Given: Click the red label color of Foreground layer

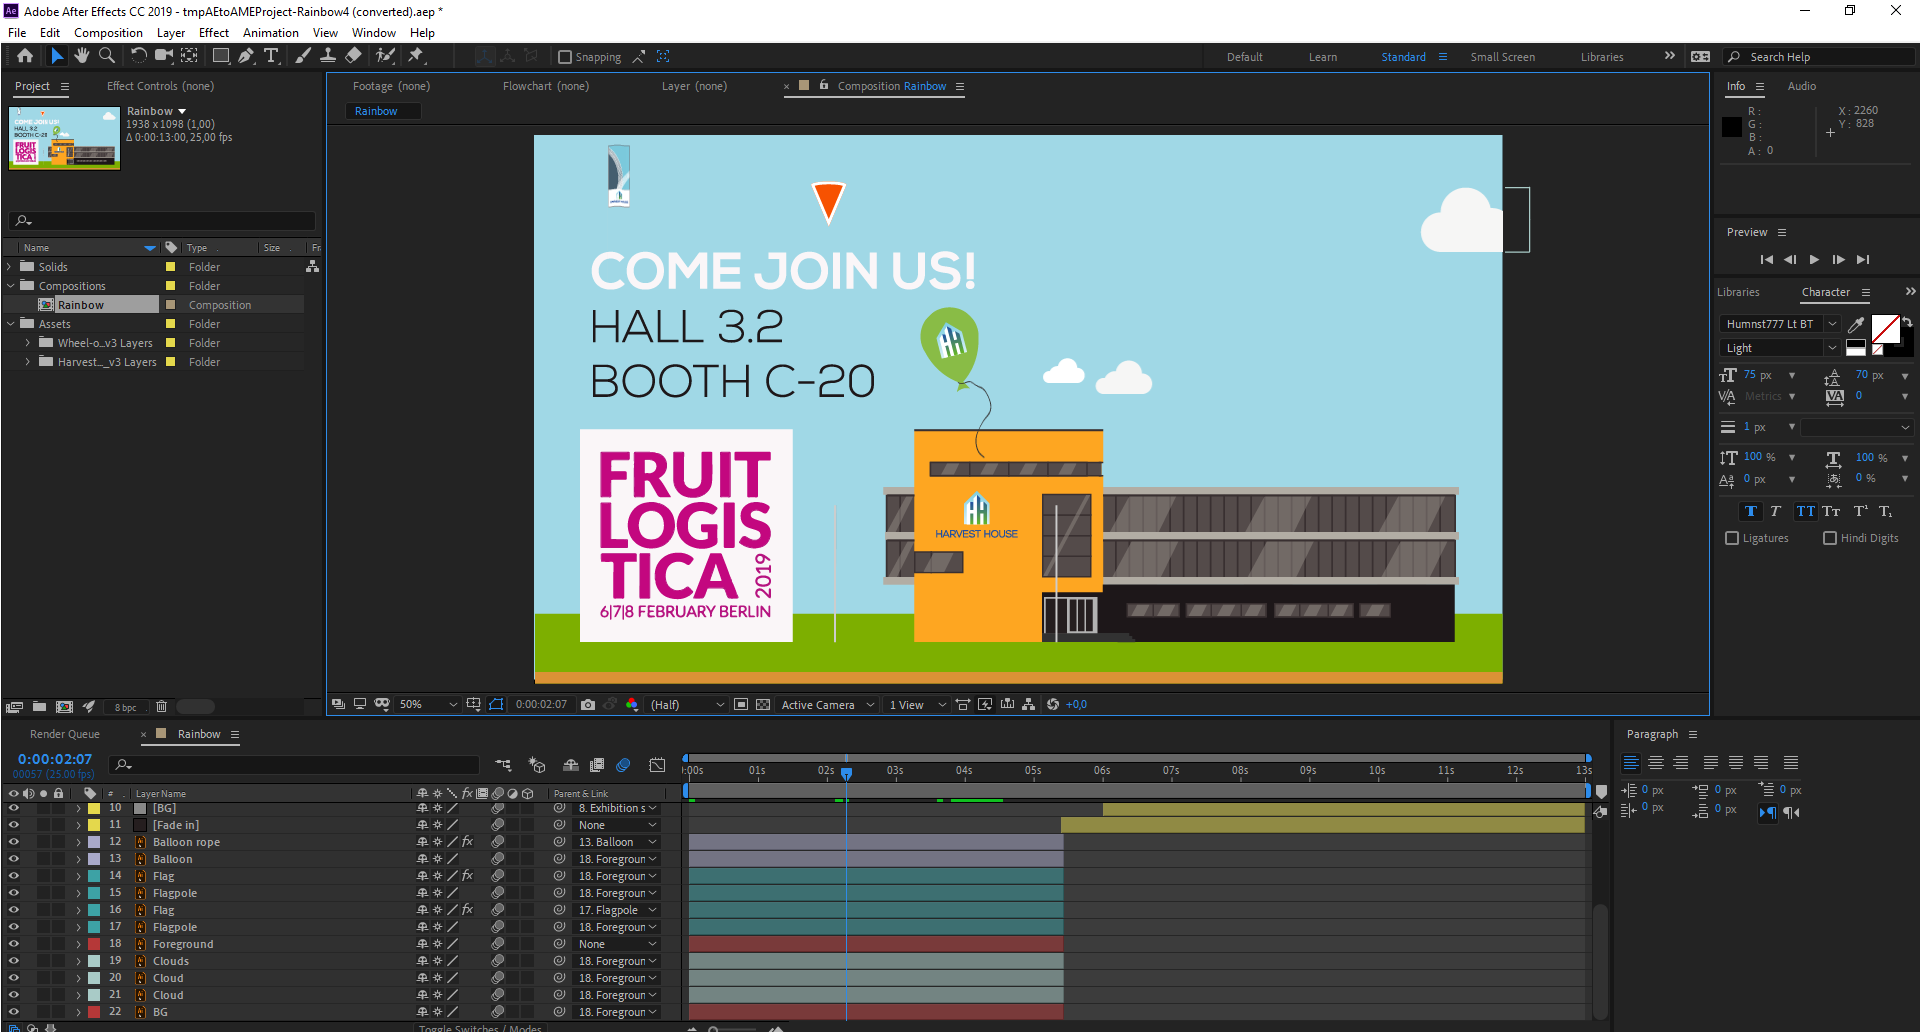Looking at the screenshot, I should click(x=94, y=944).
